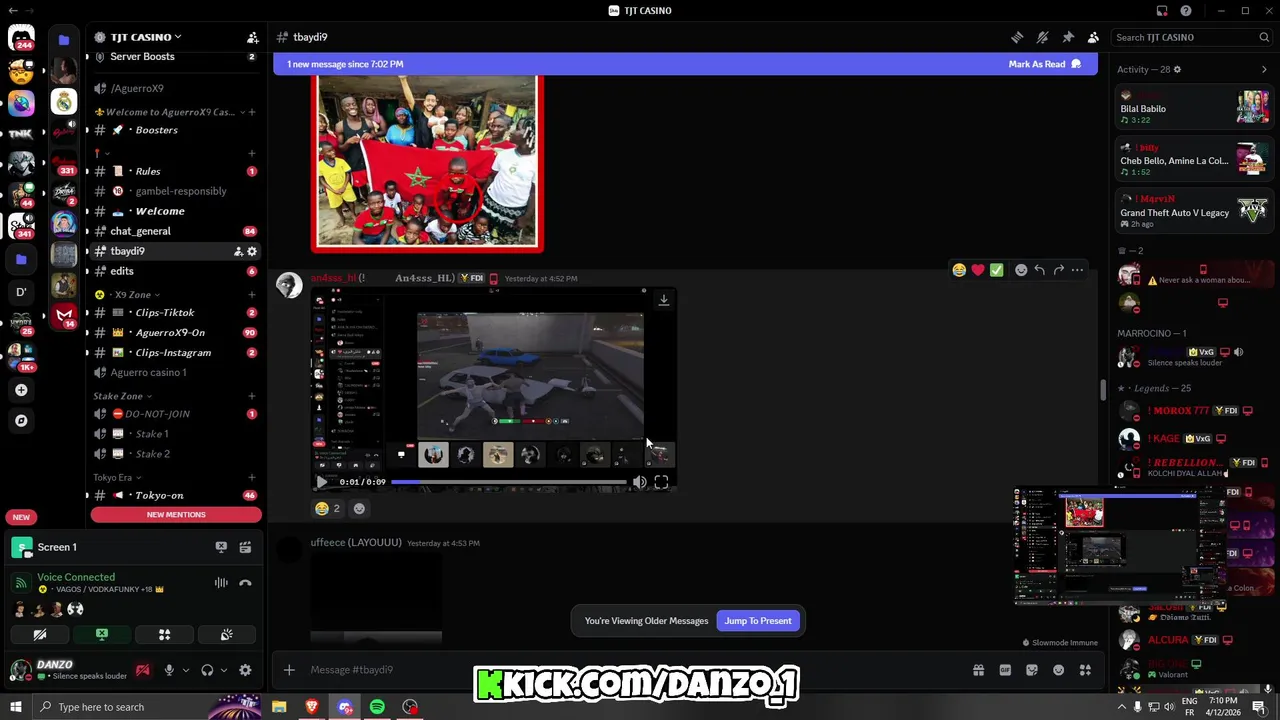This screenshot has height=720, width=1280.
Task: Open the emoji picker in message bar
Action: pos(1058,670)
